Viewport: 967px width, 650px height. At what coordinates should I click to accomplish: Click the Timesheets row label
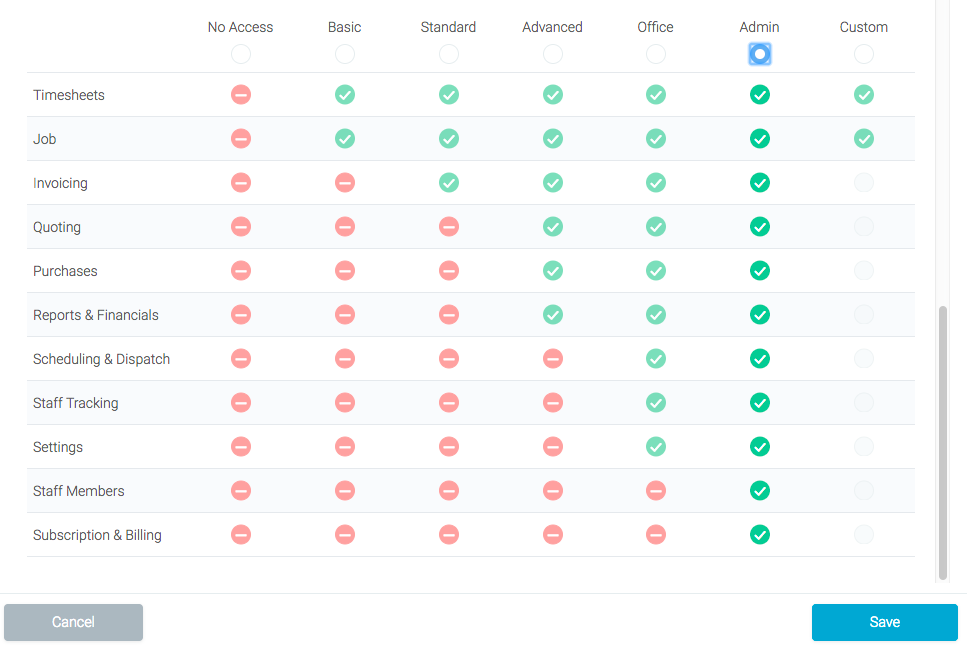(x=68, y=95)
